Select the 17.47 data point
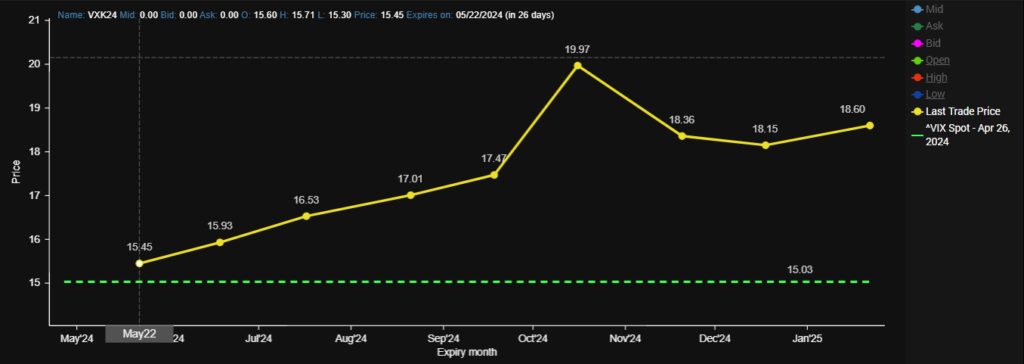The width and height of the screenshot is (1024, 364). pyautogui.click(x=494, y=174)
